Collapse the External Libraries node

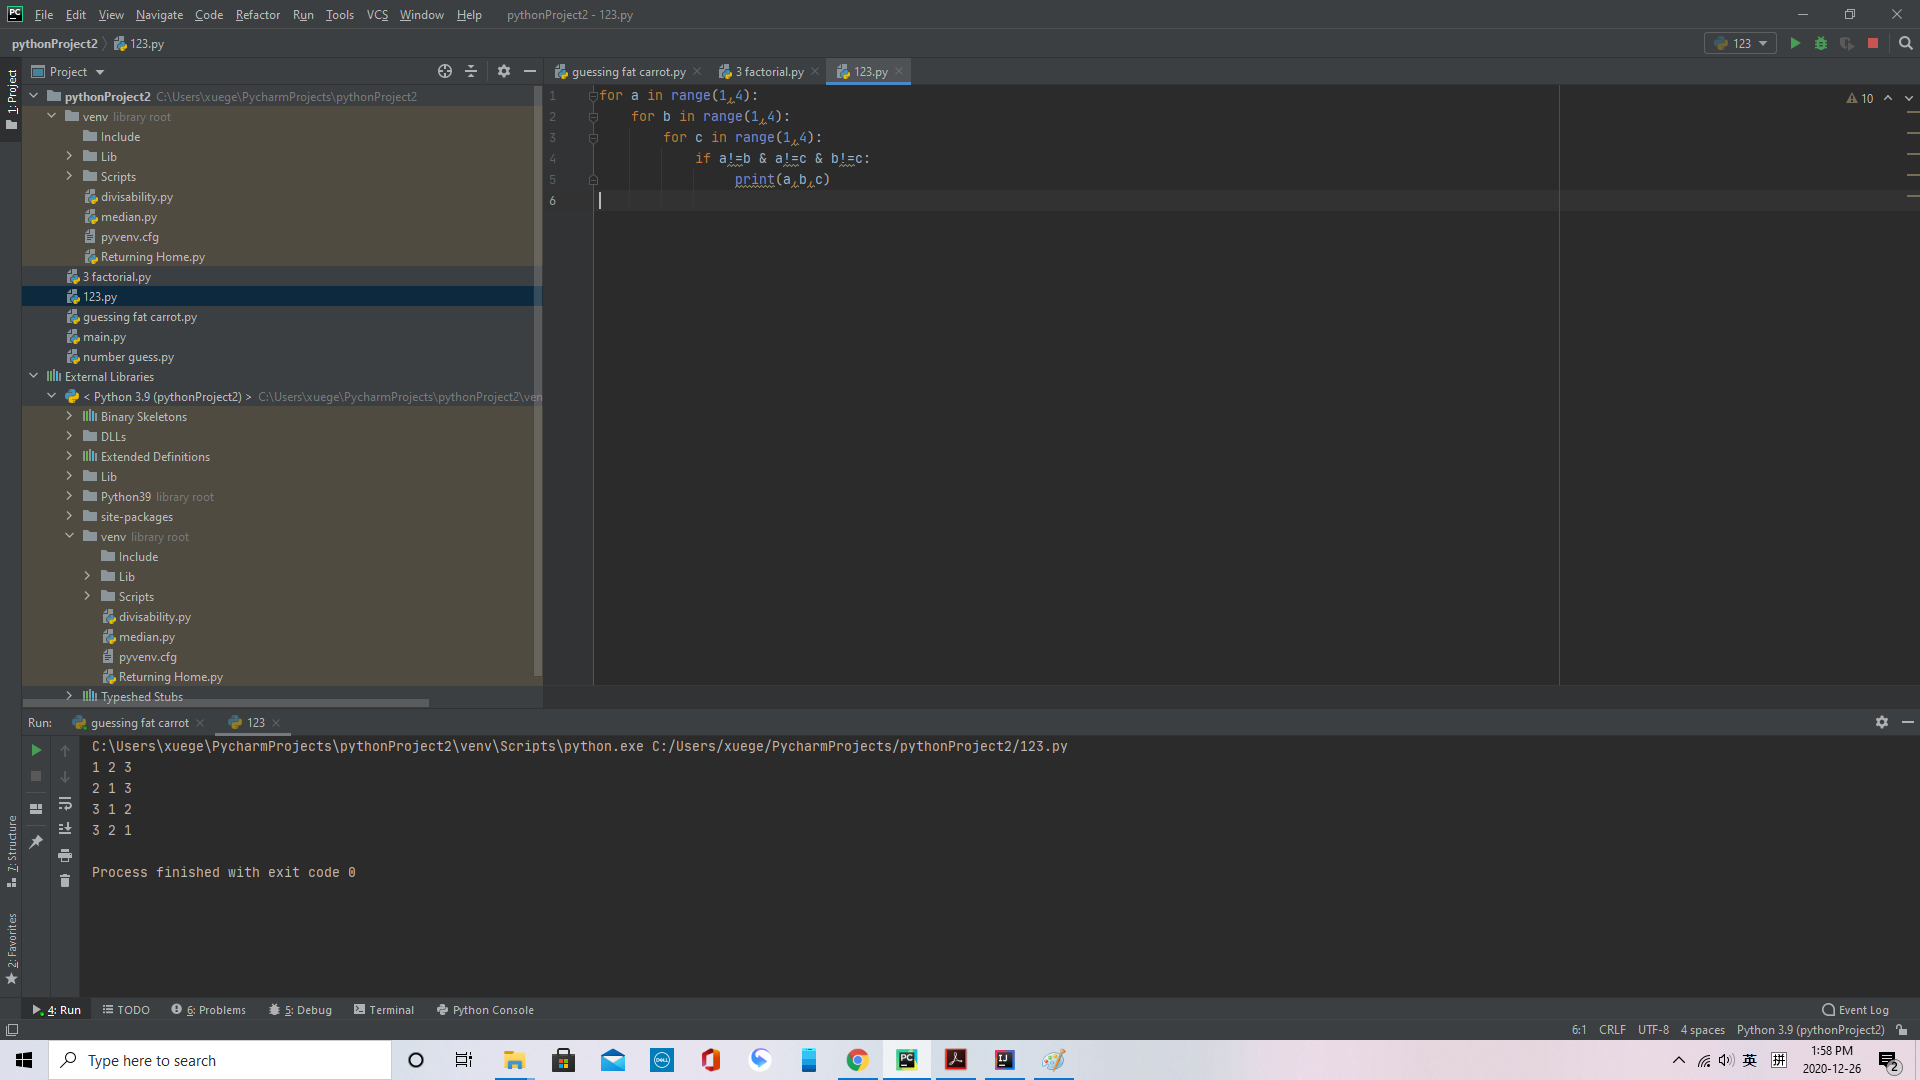coord(34,376)
